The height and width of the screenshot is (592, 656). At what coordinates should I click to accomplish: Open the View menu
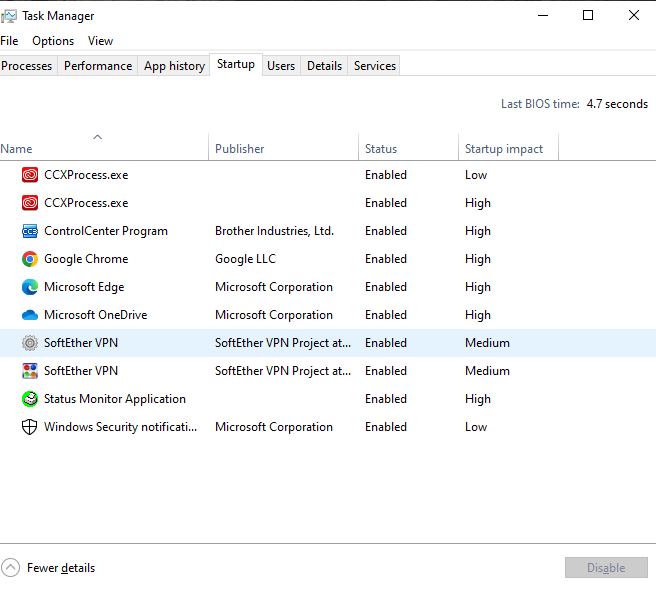tap(100, 41)
